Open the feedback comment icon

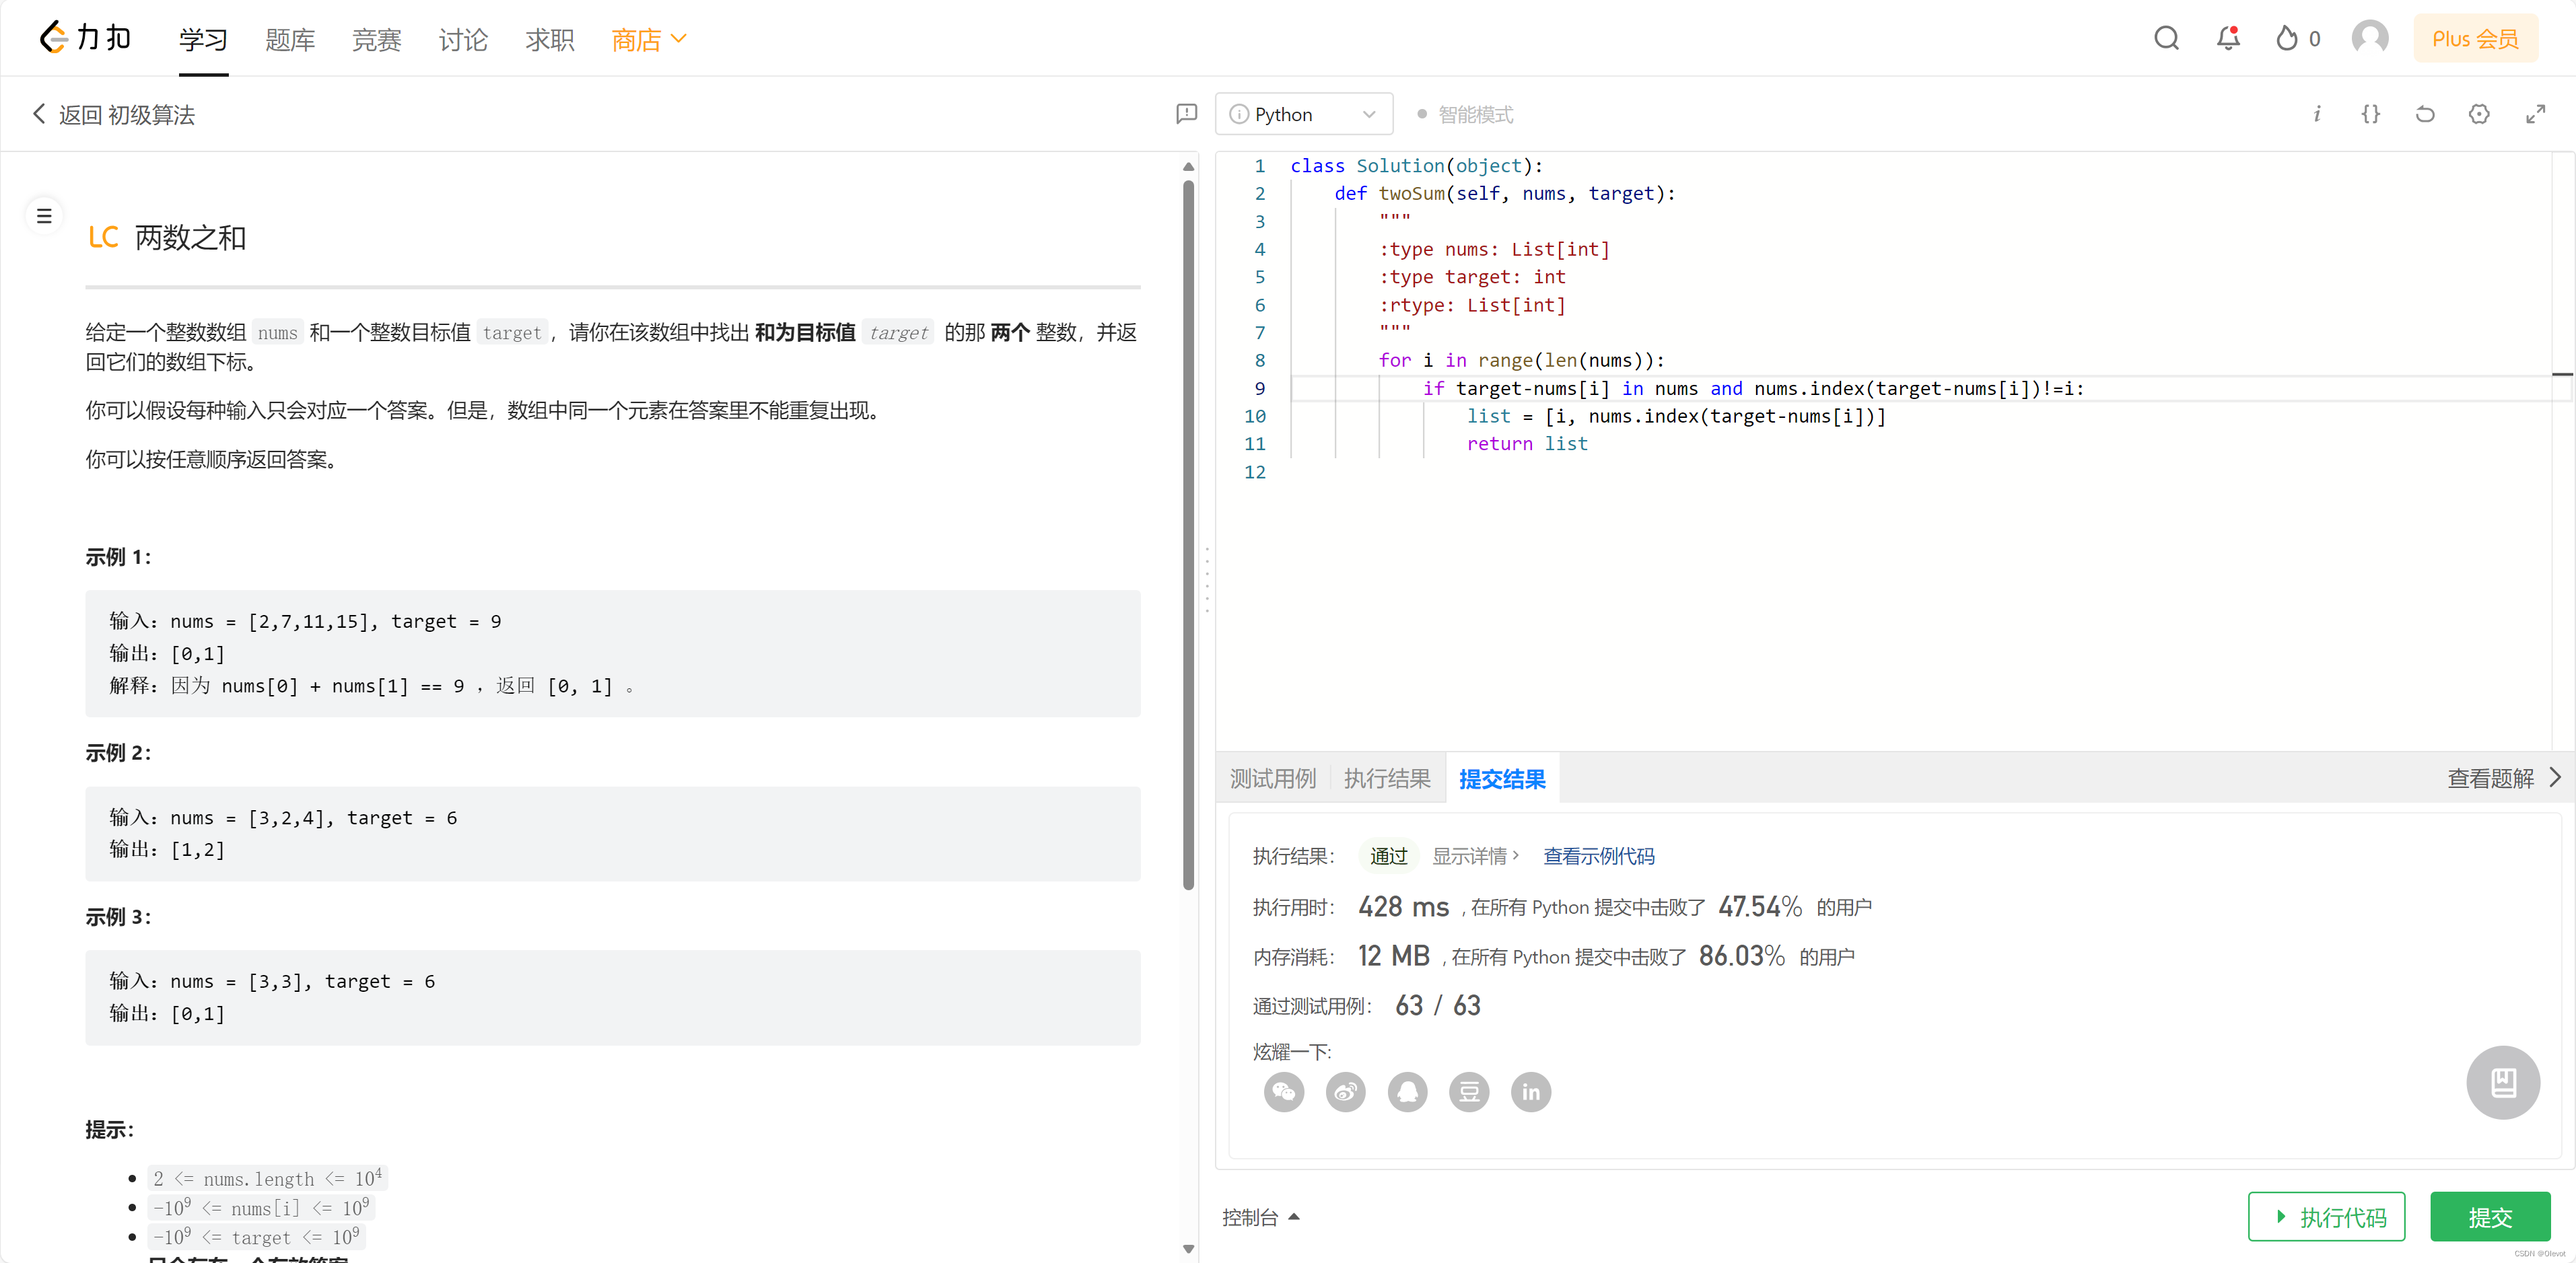click(1186, 114)
